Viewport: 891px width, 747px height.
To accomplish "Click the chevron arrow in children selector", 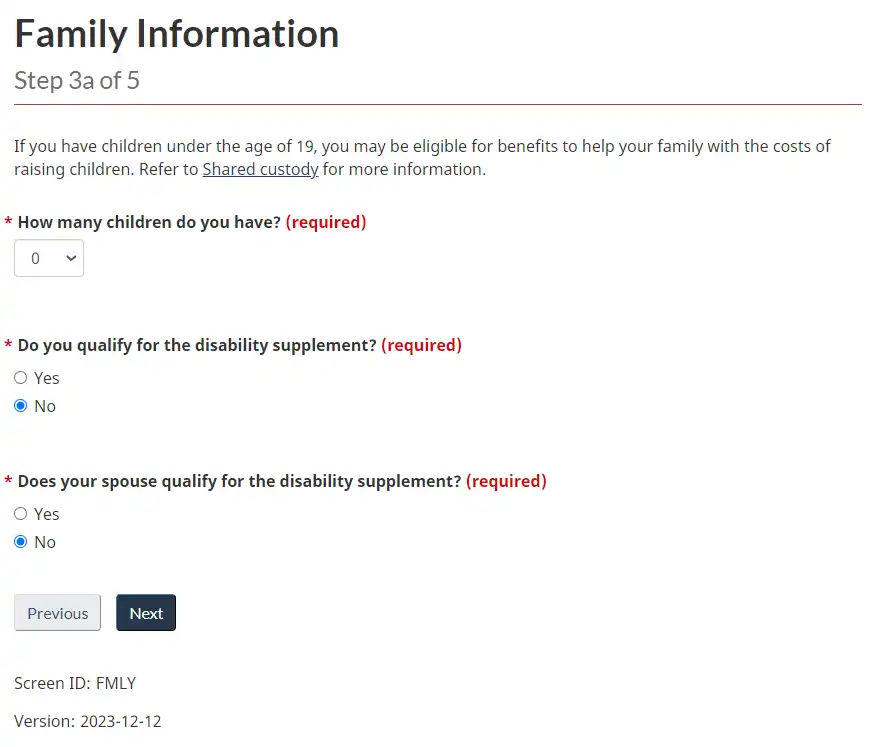I will click(x=71, y=258).
